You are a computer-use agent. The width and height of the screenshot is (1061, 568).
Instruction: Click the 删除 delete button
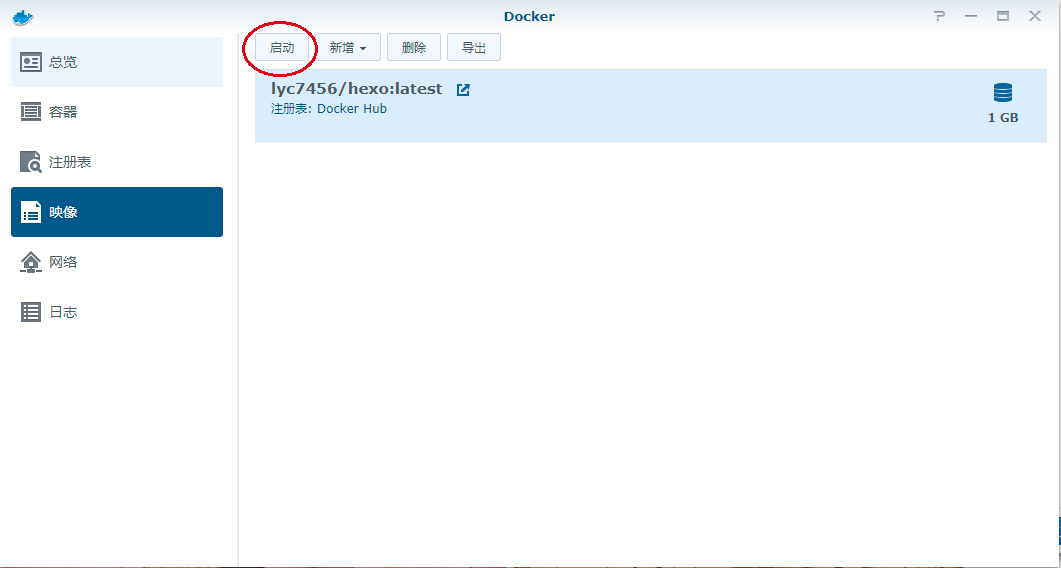tap(414, 47)
